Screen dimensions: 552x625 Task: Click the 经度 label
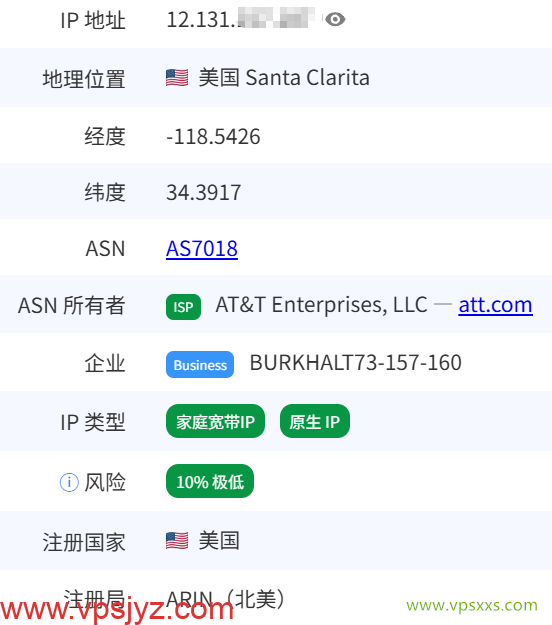(105, 137)
